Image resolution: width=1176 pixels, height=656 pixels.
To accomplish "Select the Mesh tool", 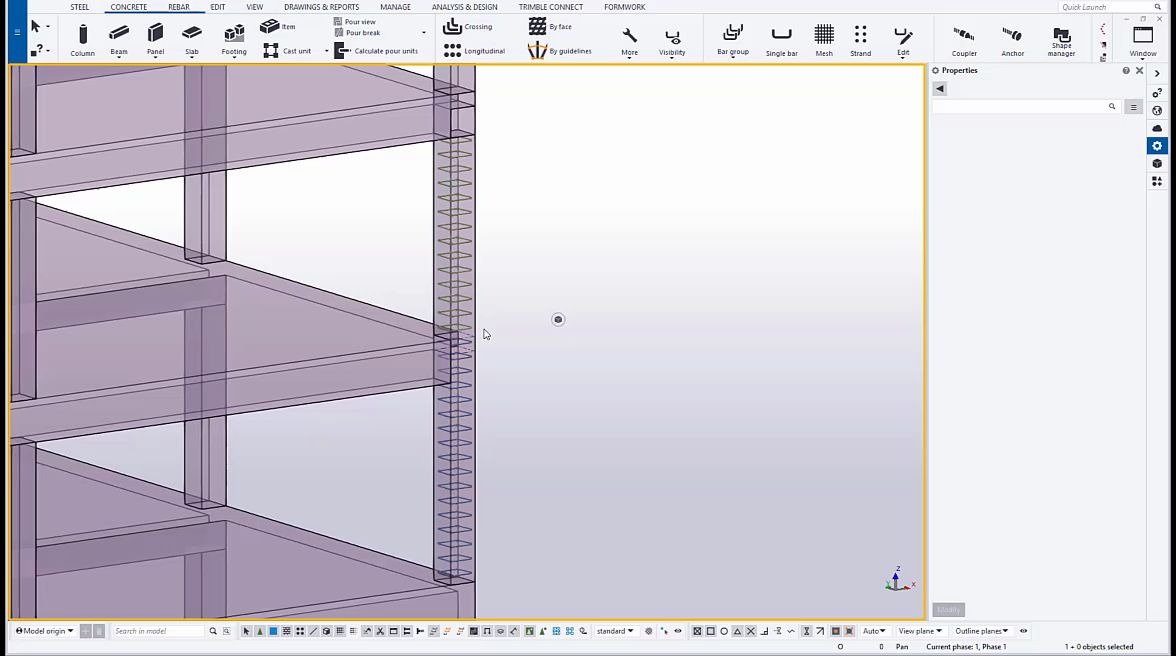I will 824,41.
